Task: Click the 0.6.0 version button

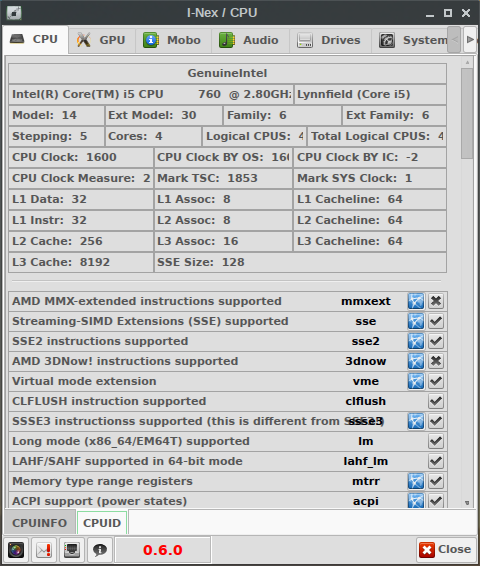Action: (x=162, y=550)
